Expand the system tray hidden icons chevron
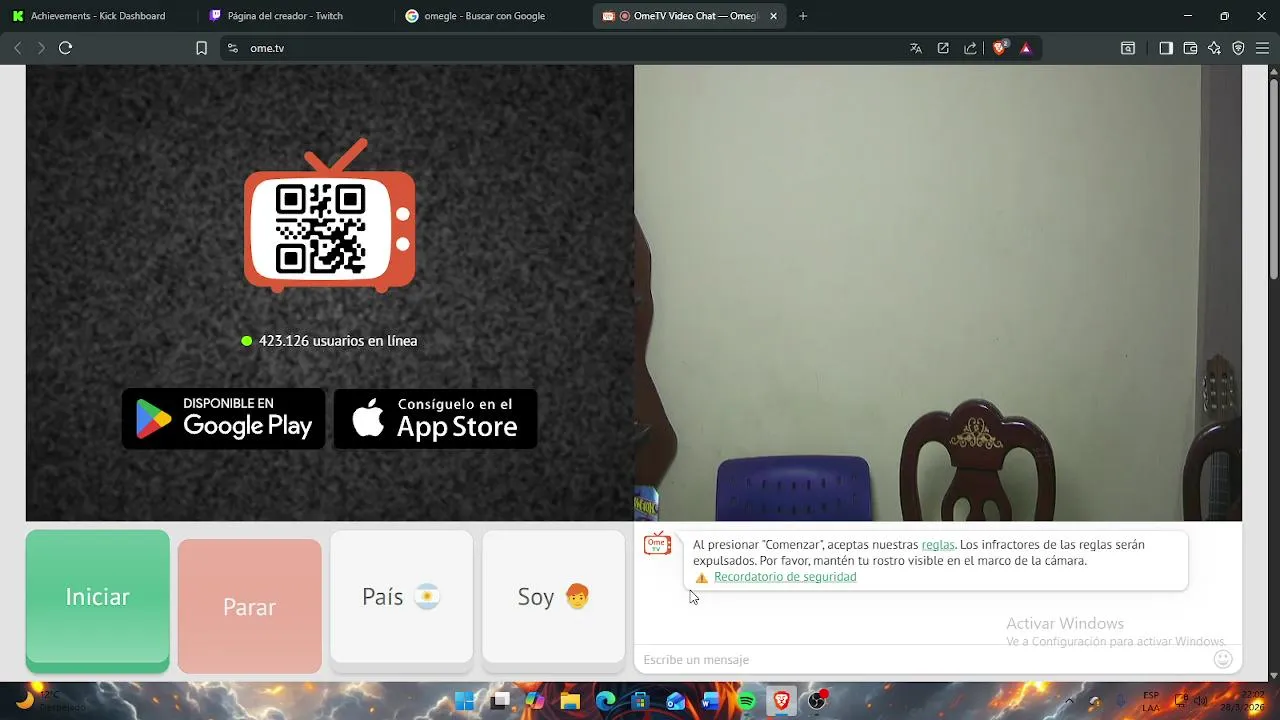 click(x=1070, y=701)
